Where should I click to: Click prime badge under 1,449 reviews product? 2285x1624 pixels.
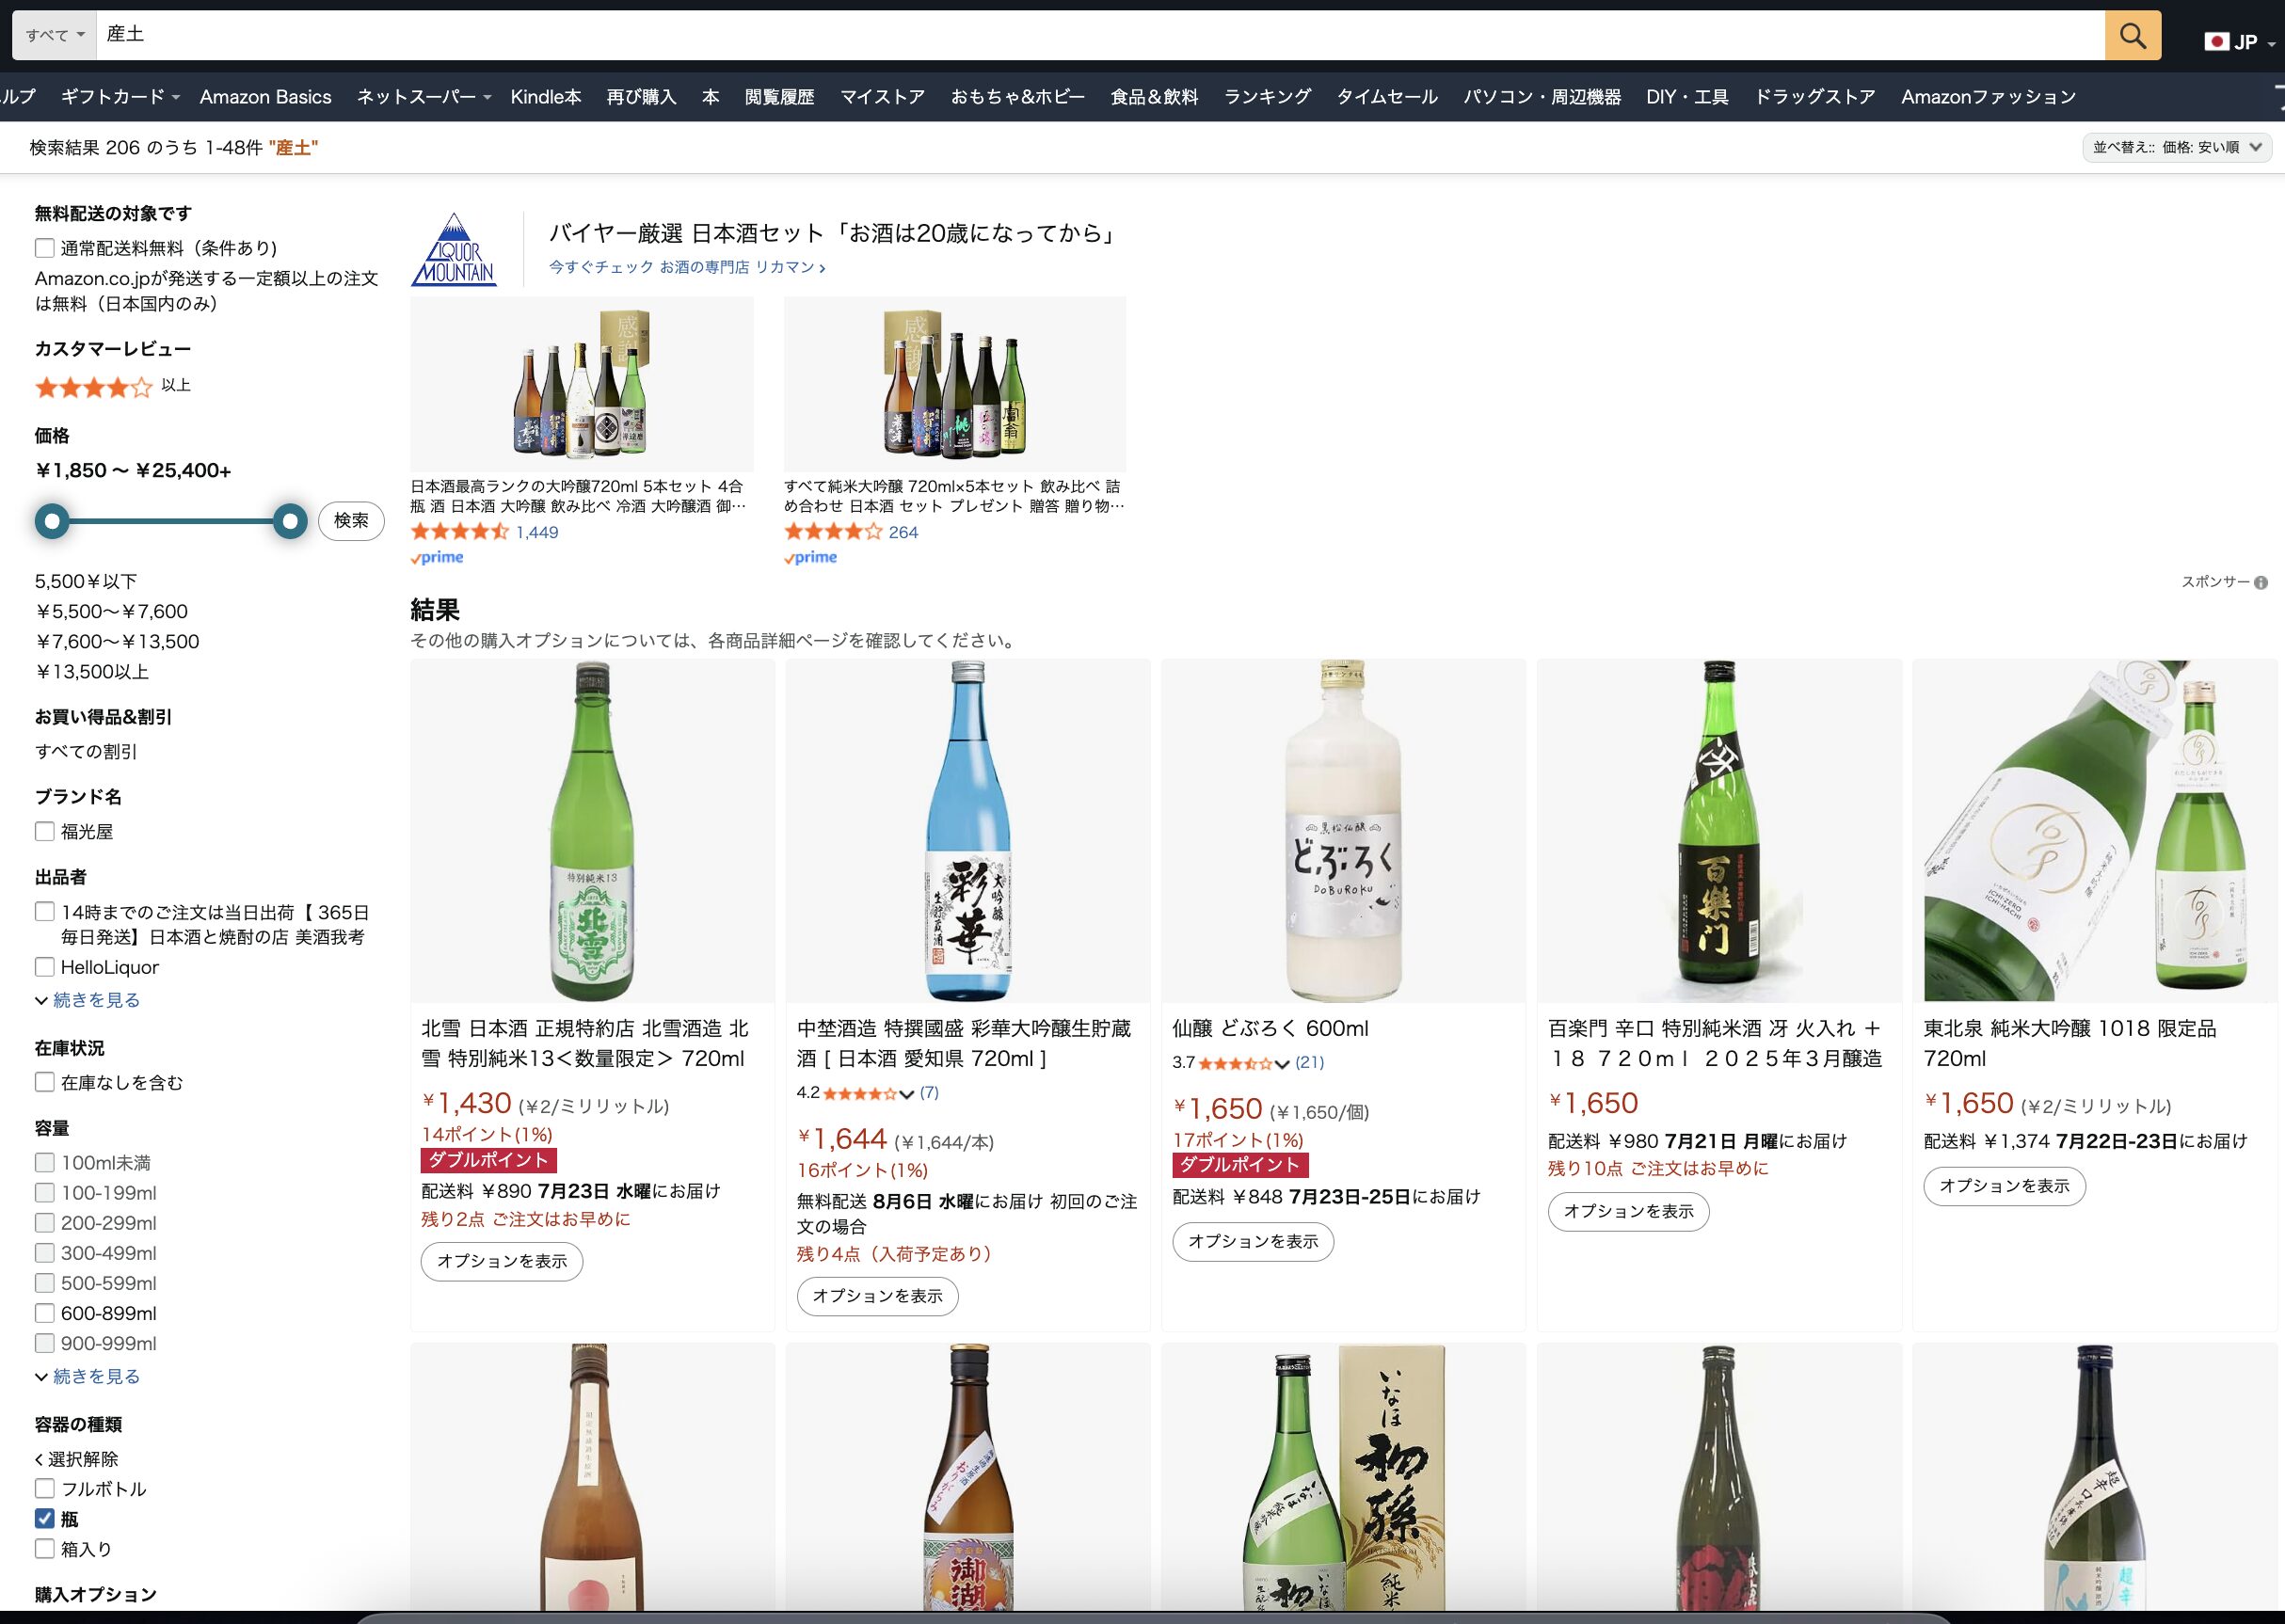point(437,558)
